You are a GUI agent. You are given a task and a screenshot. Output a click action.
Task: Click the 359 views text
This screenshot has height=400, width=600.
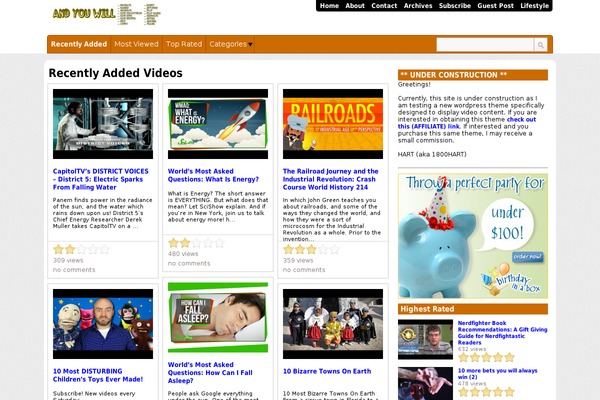[298, 260]
